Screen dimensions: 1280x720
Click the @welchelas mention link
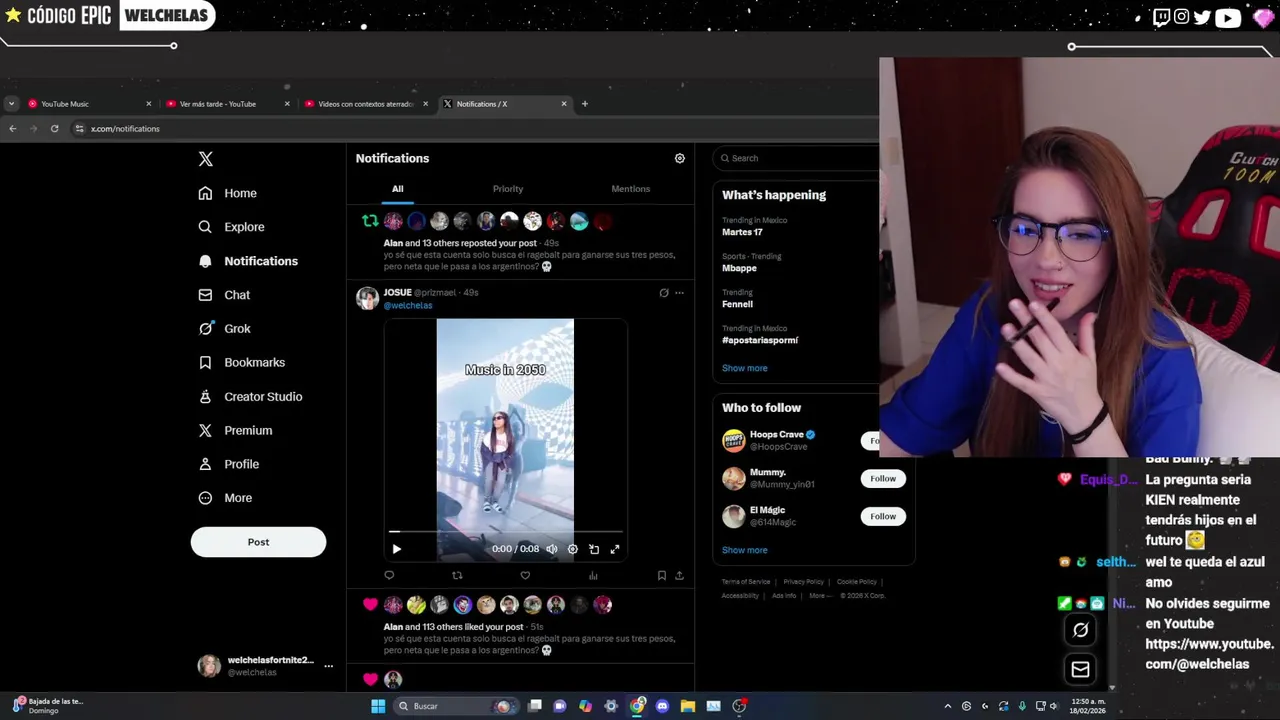tap(408, 305)
